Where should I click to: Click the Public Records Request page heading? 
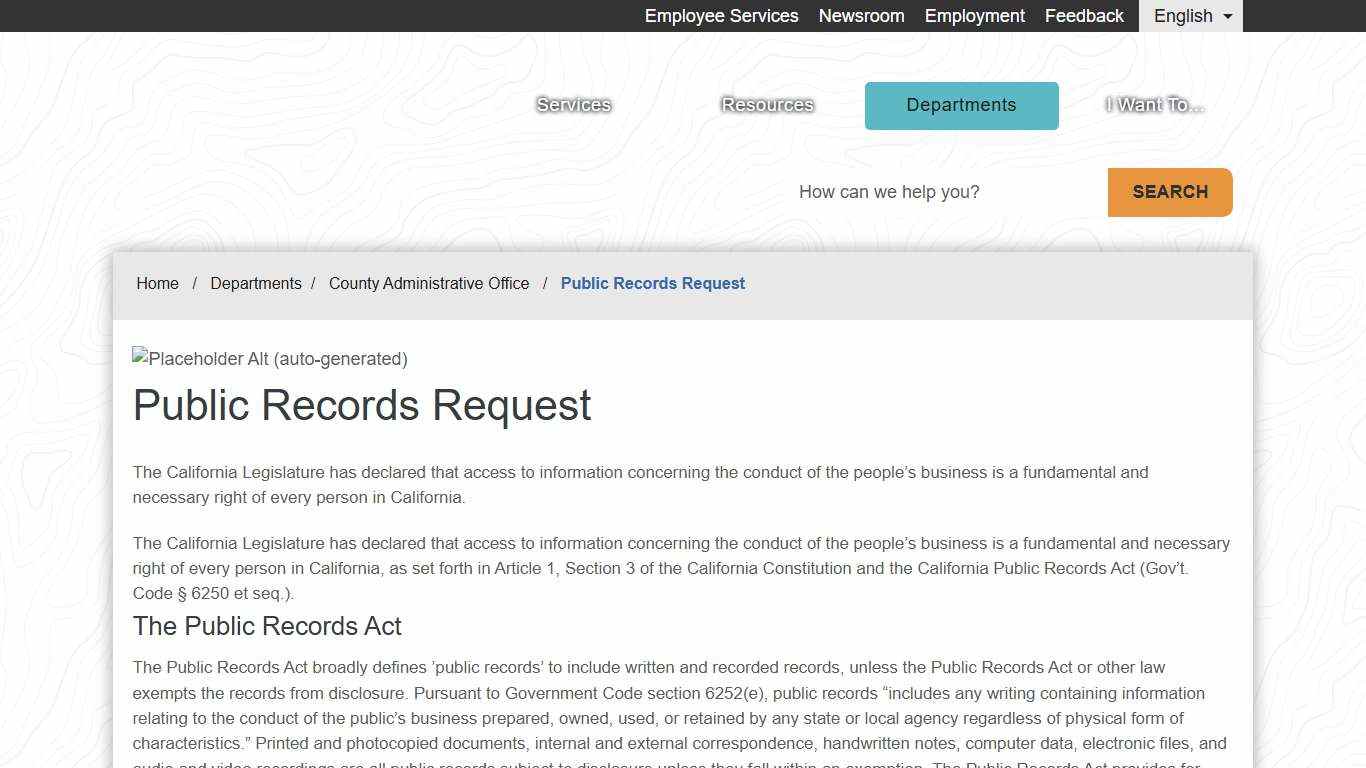pyautogui.click(x=362, y=405)
